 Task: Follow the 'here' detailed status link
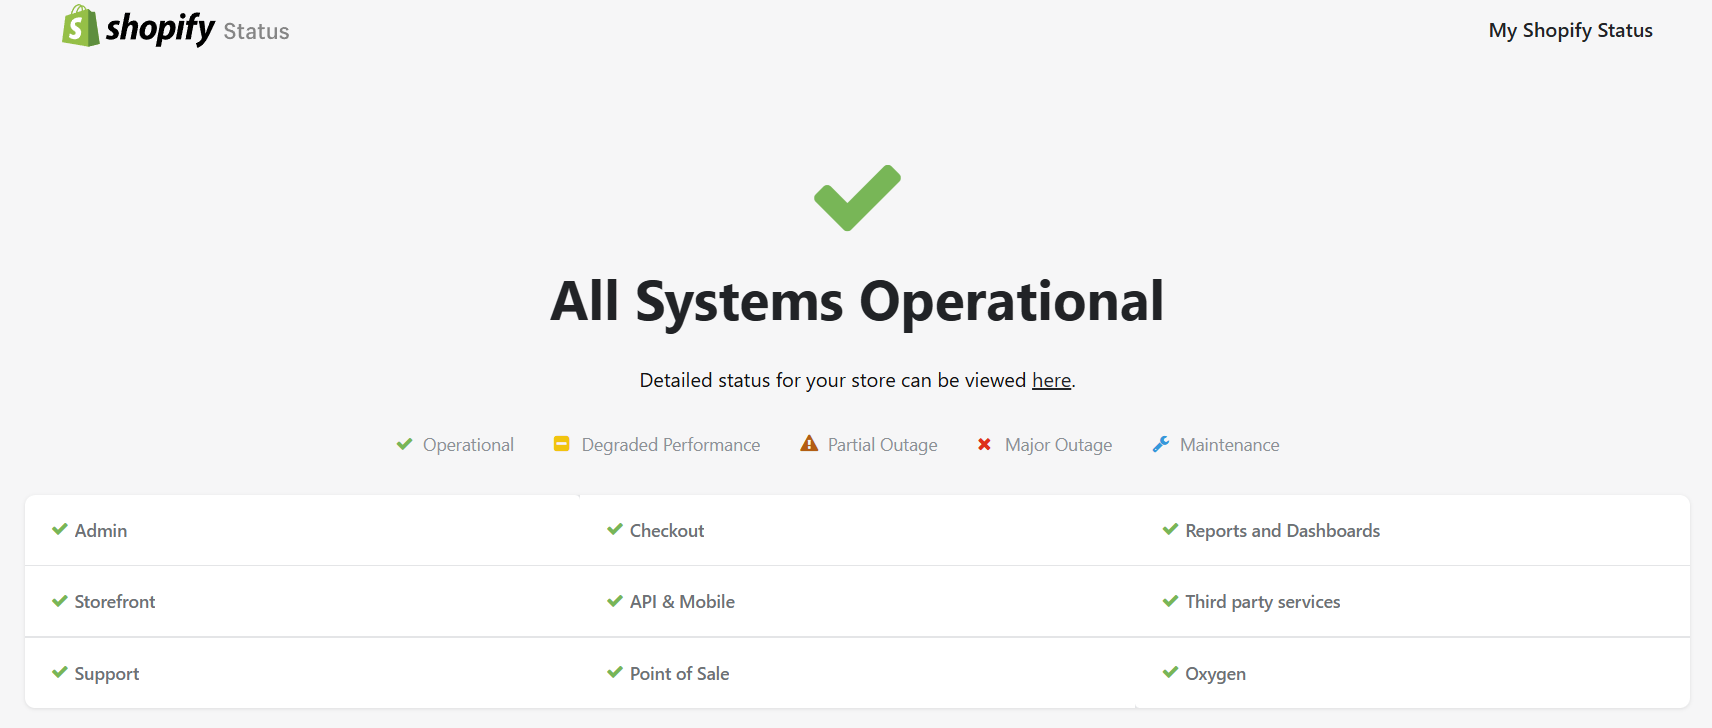tap(1051, 380)
